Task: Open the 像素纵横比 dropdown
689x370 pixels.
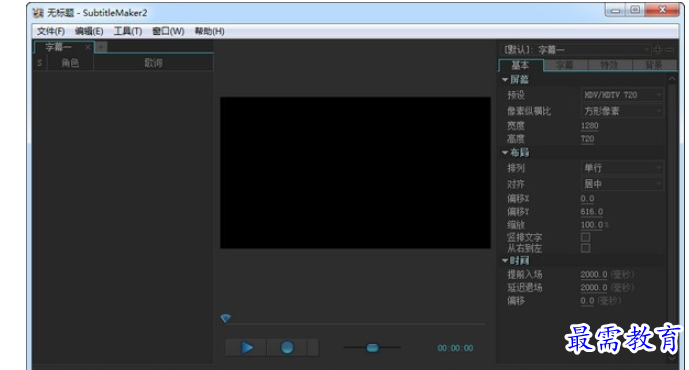Action: pos(622,111)
